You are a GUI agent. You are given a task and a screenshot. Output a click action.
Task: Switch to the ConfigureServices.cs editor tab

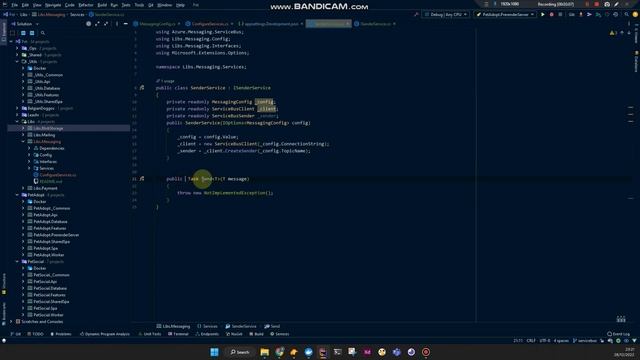[209, 24]
